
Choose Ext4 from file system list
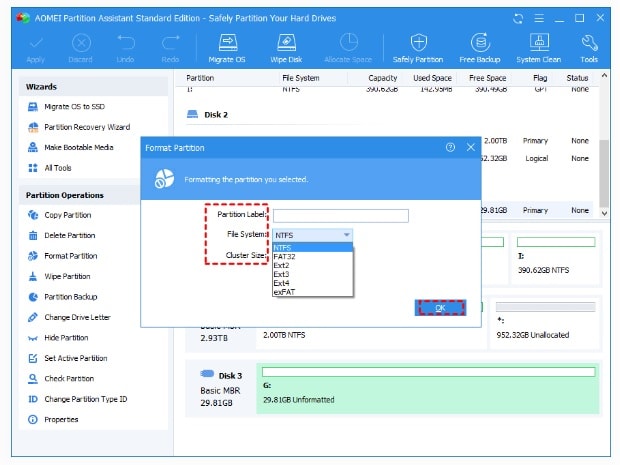pos(312,283)
